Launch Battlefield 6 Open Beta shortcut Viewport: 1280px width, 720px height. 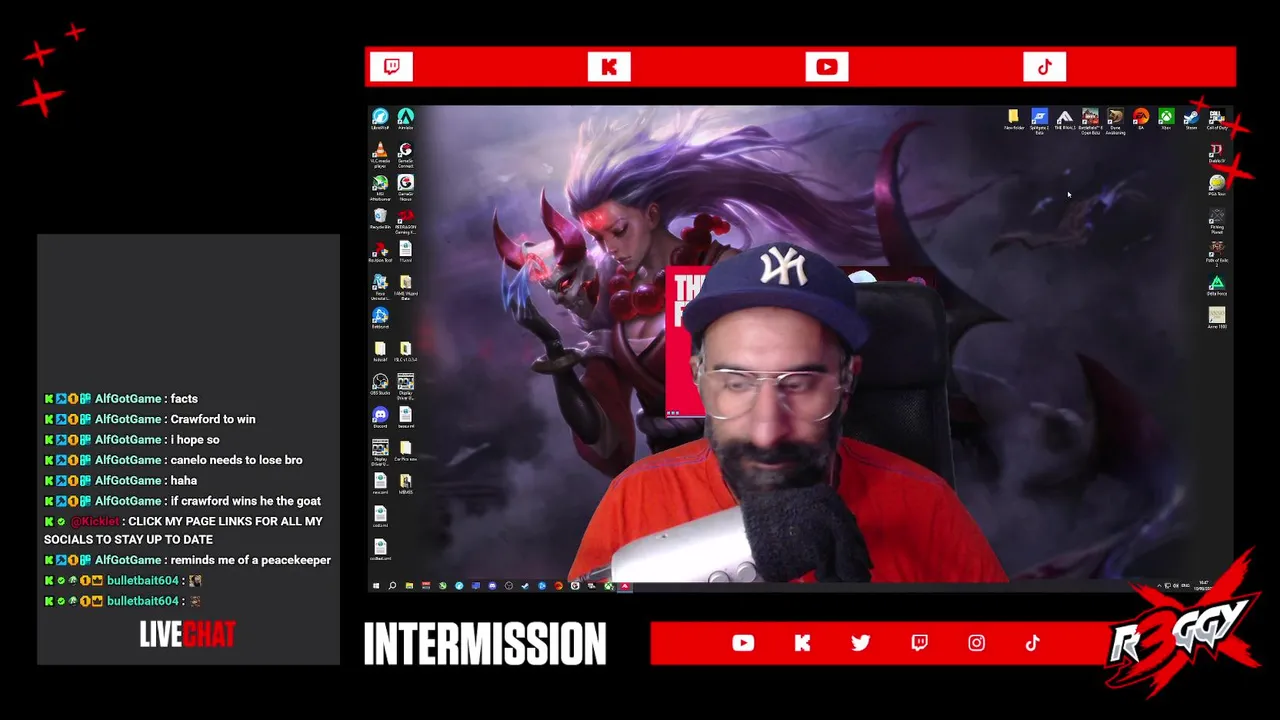pyautogui.click(x=1089, y=121)
